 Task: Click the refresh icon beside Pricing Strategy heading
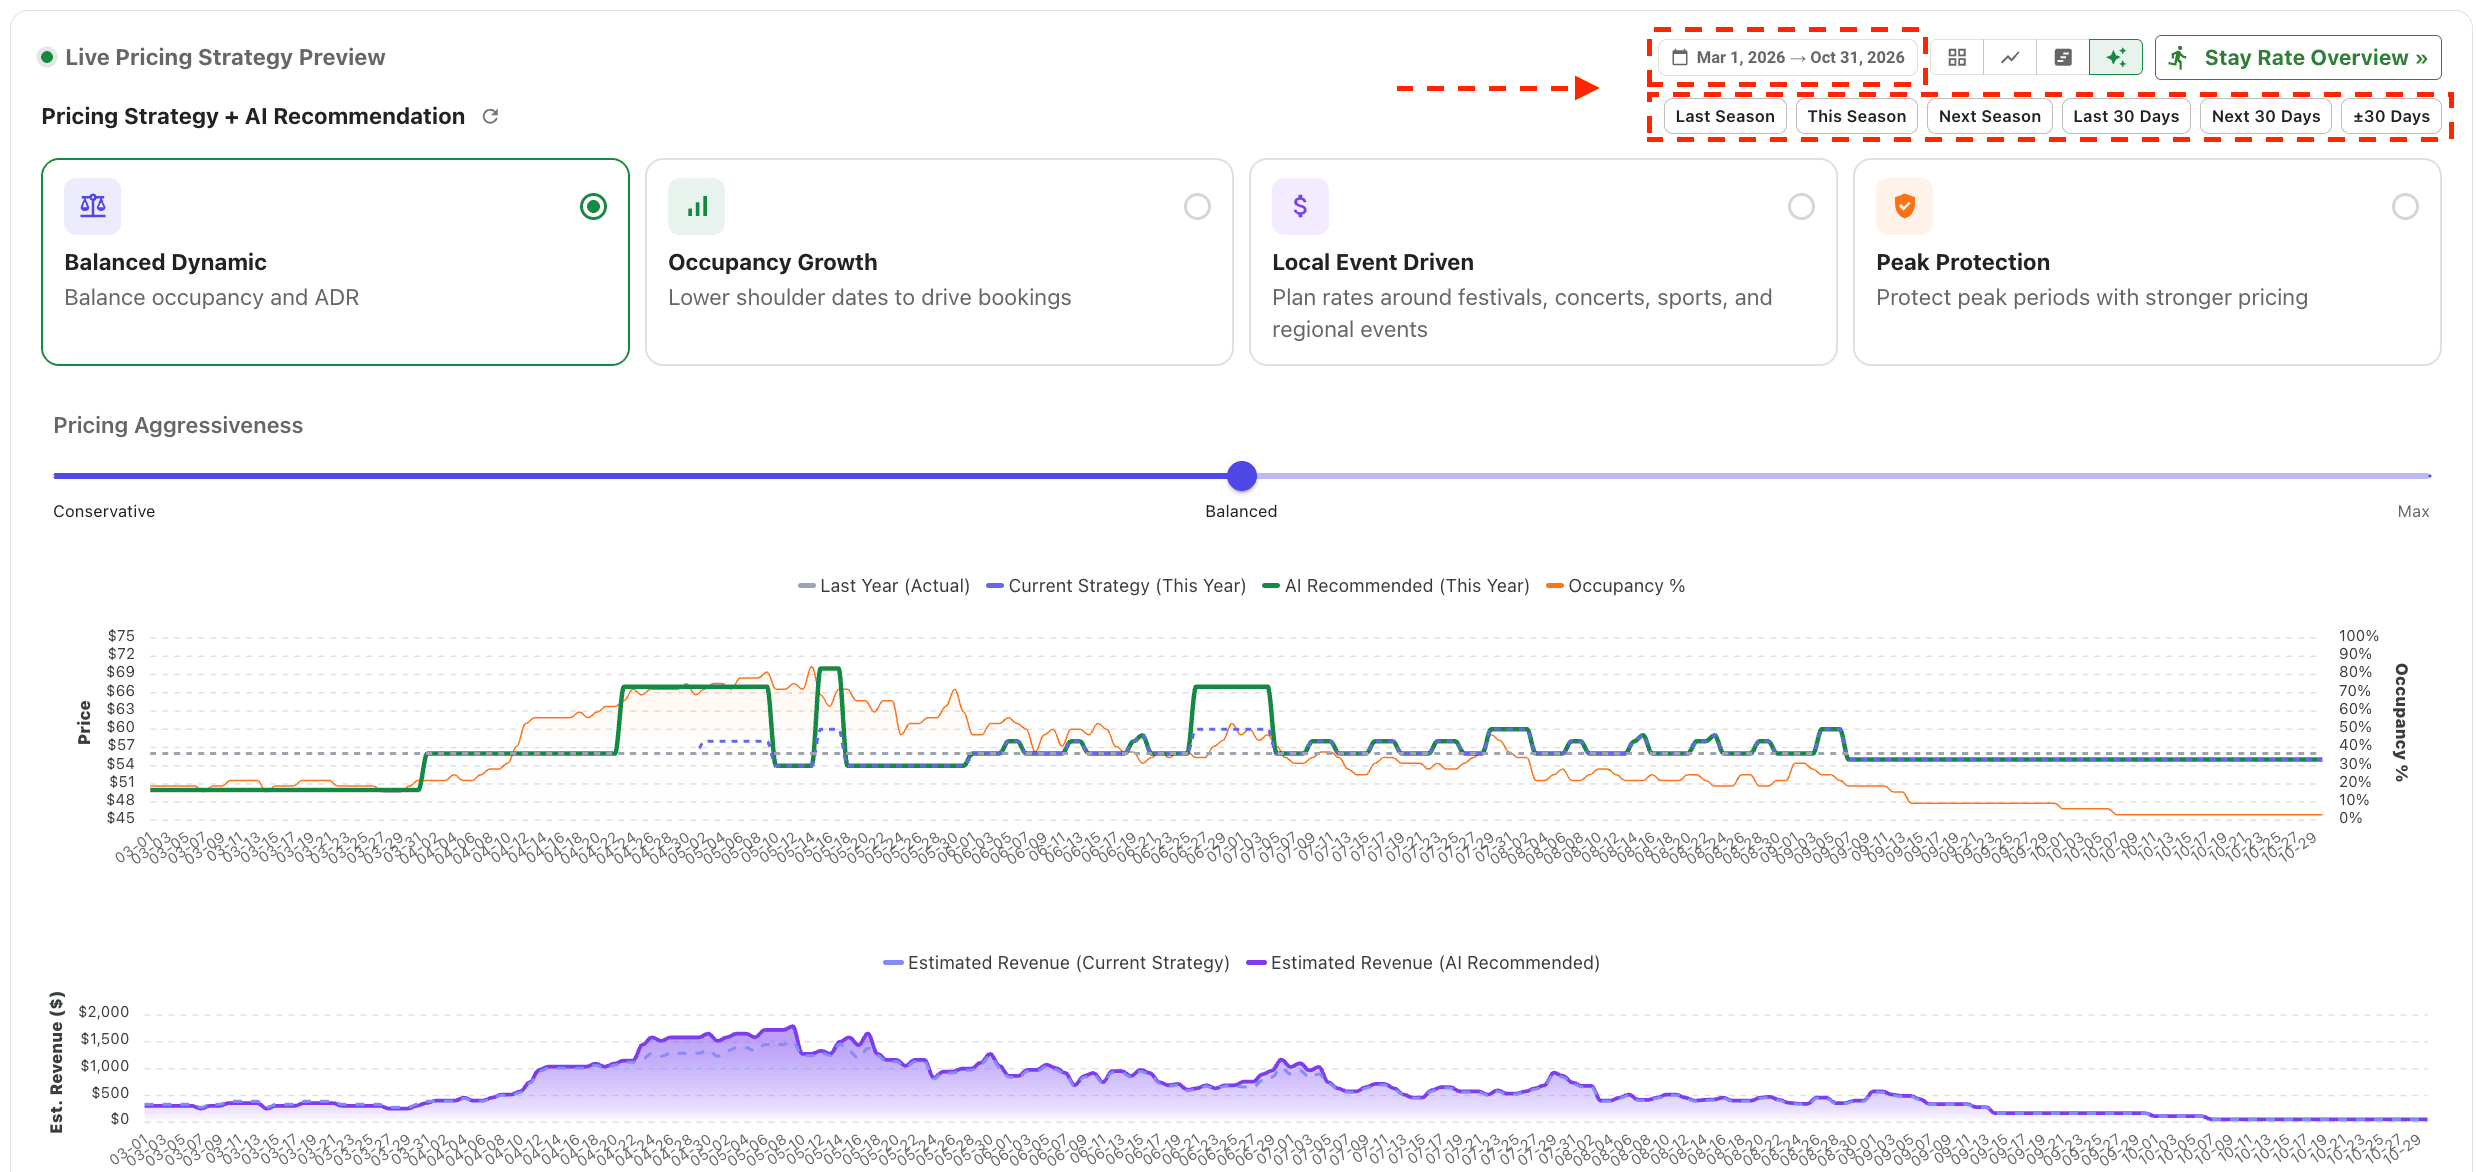[x=490, y=116]
